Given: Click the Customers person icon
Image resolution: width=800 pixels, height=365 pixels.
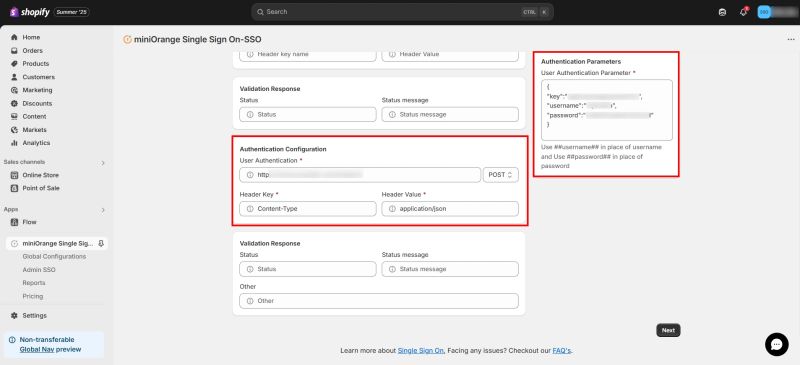Looking at the screenshot, I should (x=14, y=77).
